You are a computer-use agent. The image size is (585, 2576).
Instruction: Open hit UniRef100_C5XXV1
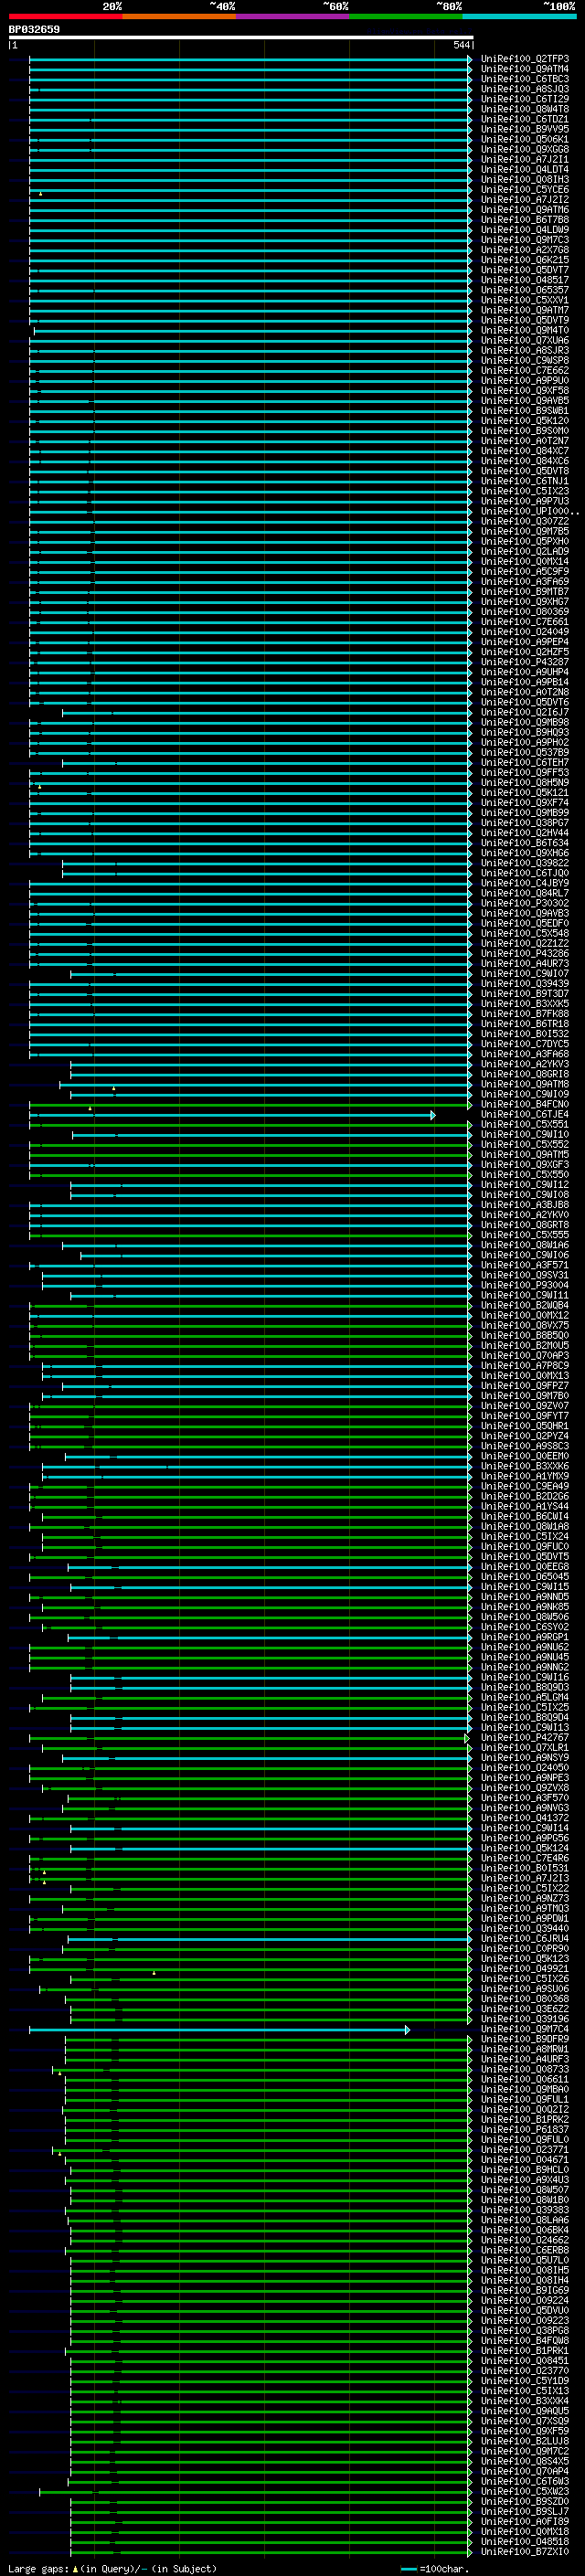(x=525, y=300)
